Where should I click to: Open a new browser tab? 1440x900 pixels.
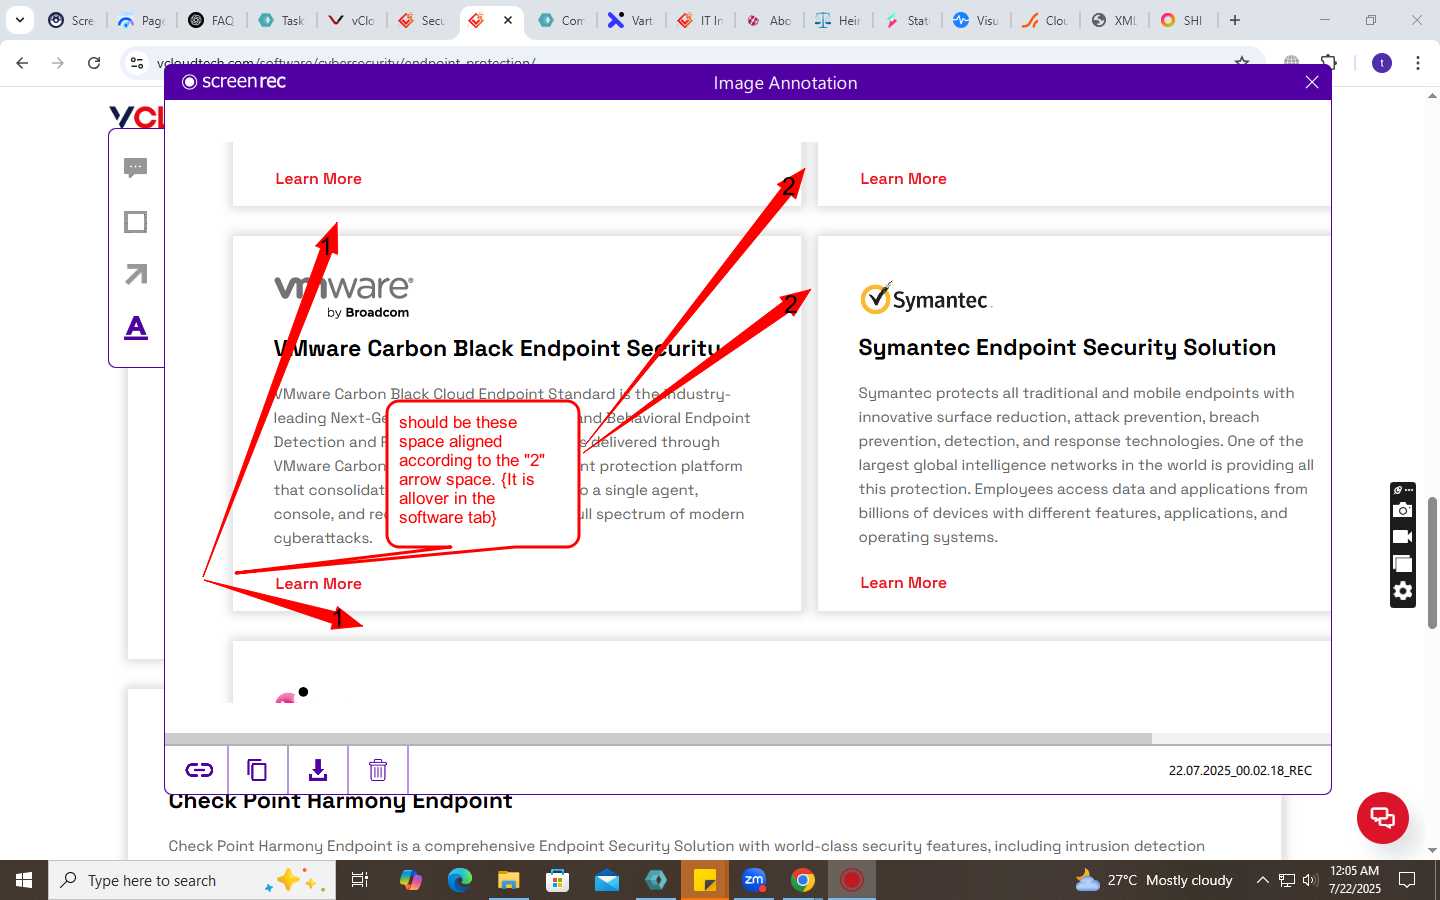[x=1235, y=20]
